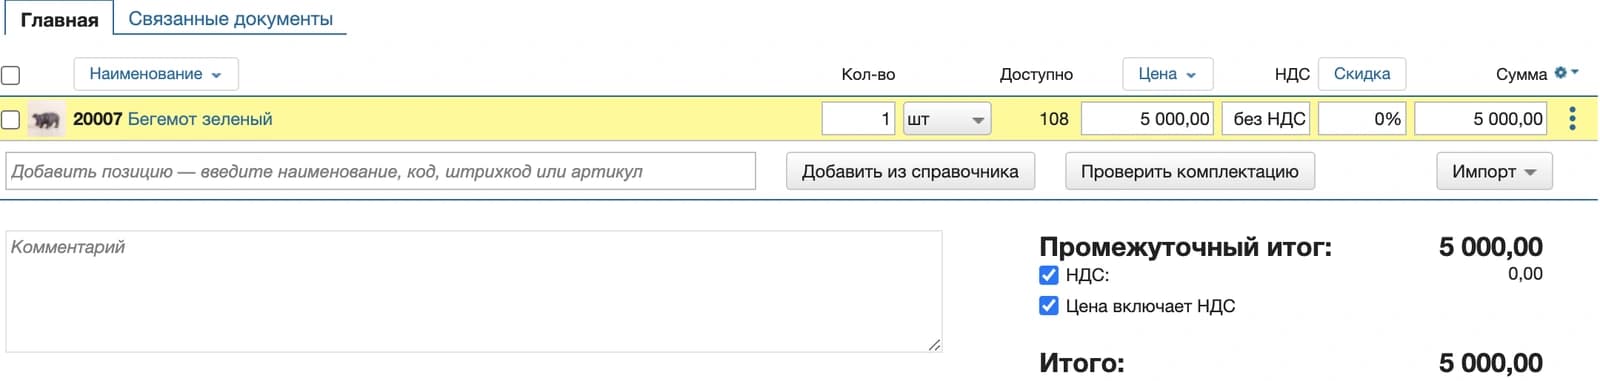The width and height of the screenshot is (1600, 381).
Task: Focus the quantity field showing 1
Action: pos(858,119)
